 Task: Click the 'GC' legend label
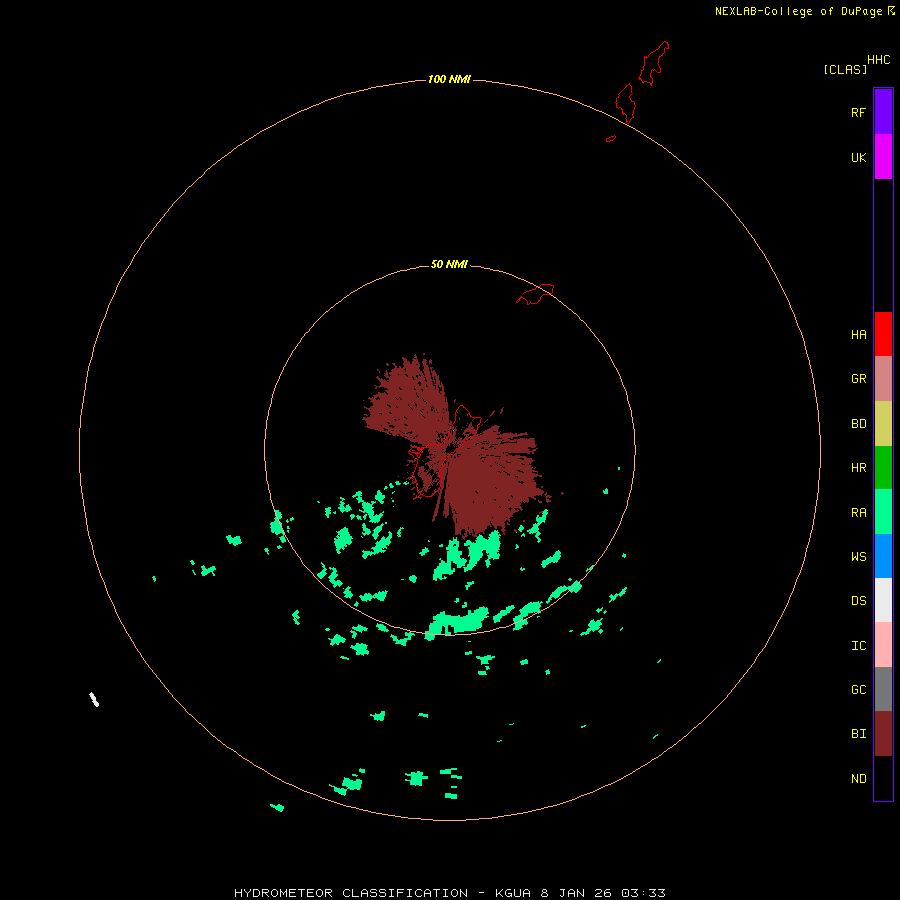pyautogui.click(x=858, y=690)
